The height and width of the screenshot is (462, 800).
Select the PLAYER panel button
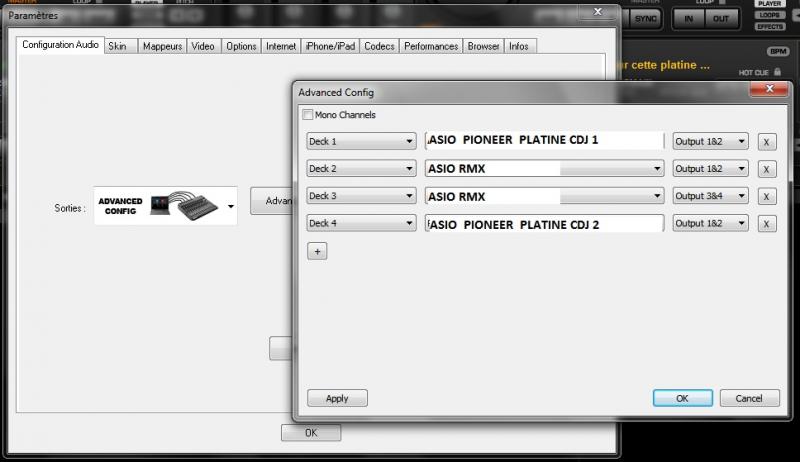tap(769, 4)
